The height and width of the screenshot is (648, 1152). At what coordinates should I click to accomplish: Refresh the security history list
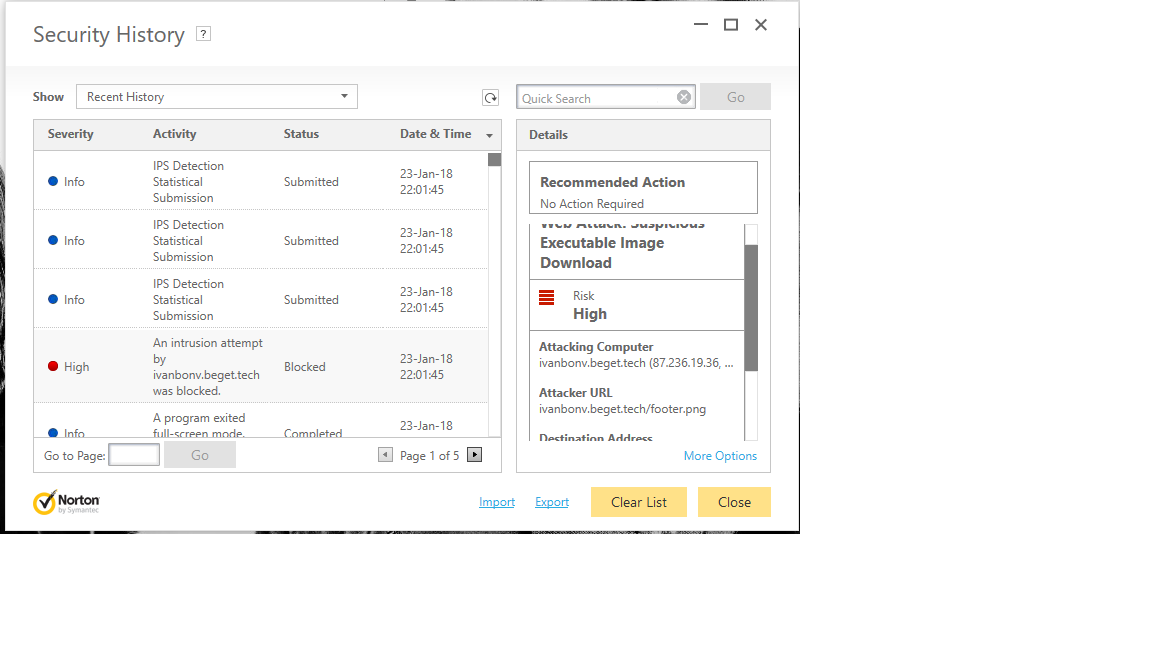coord(490,98)
